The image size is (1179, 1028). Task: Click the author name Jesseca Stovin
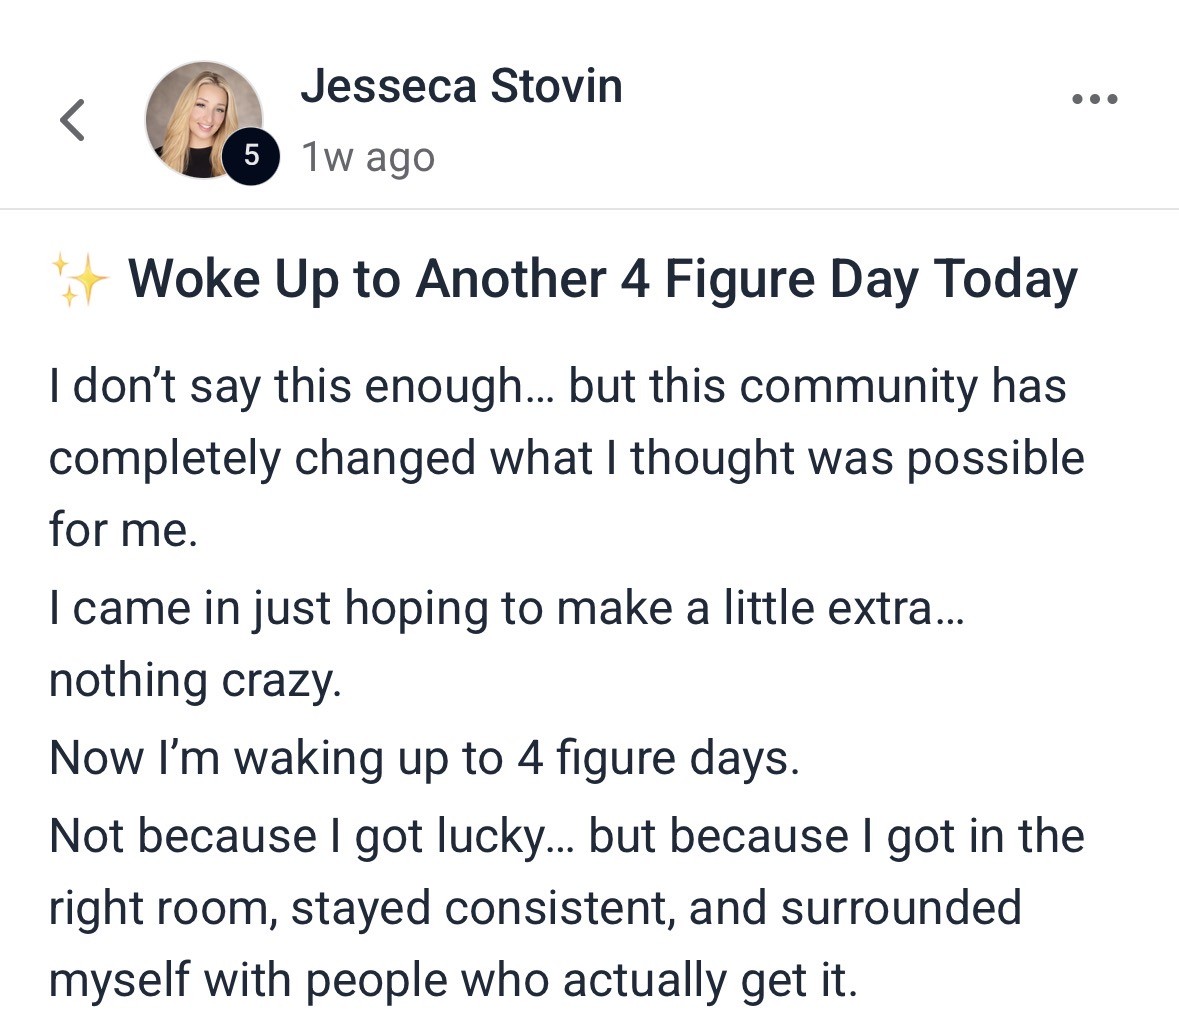click(x=461, y=85)
